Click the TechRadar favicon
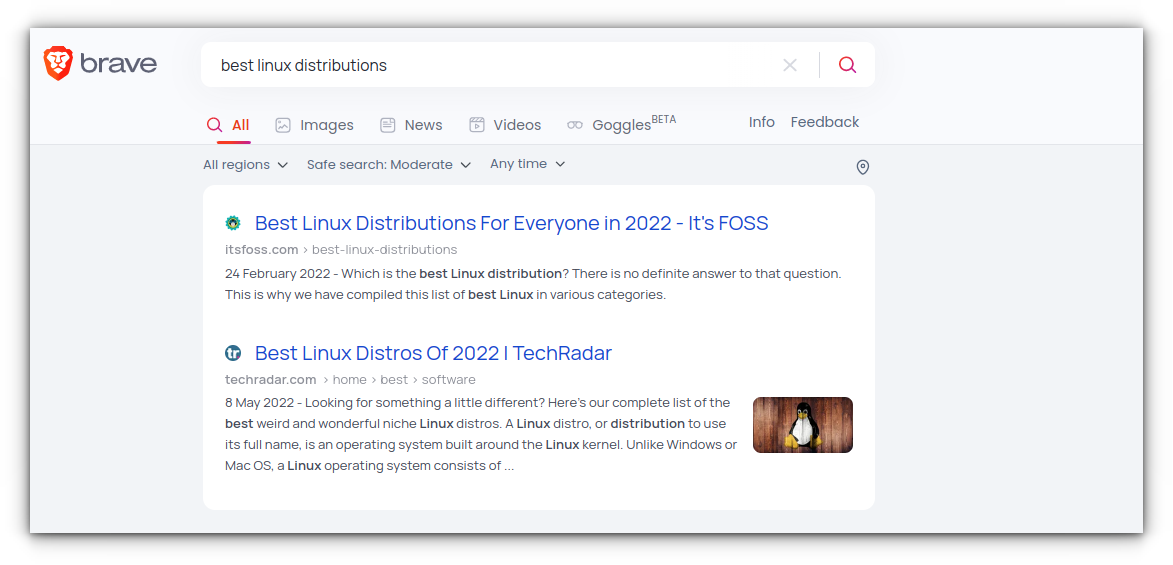This screenshot has height=565, width=1173. (233, 352)
